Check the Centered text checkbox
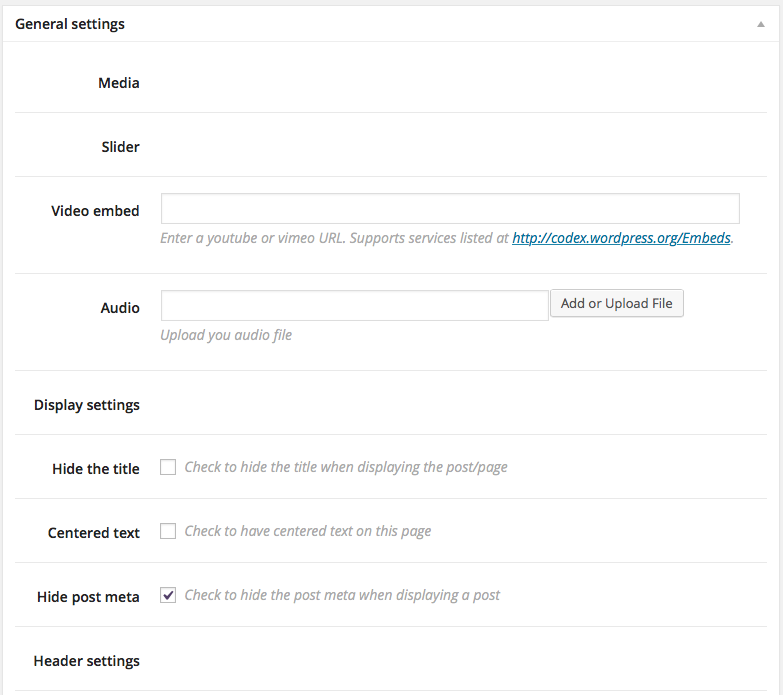The image size is (783, 695). 168,531
